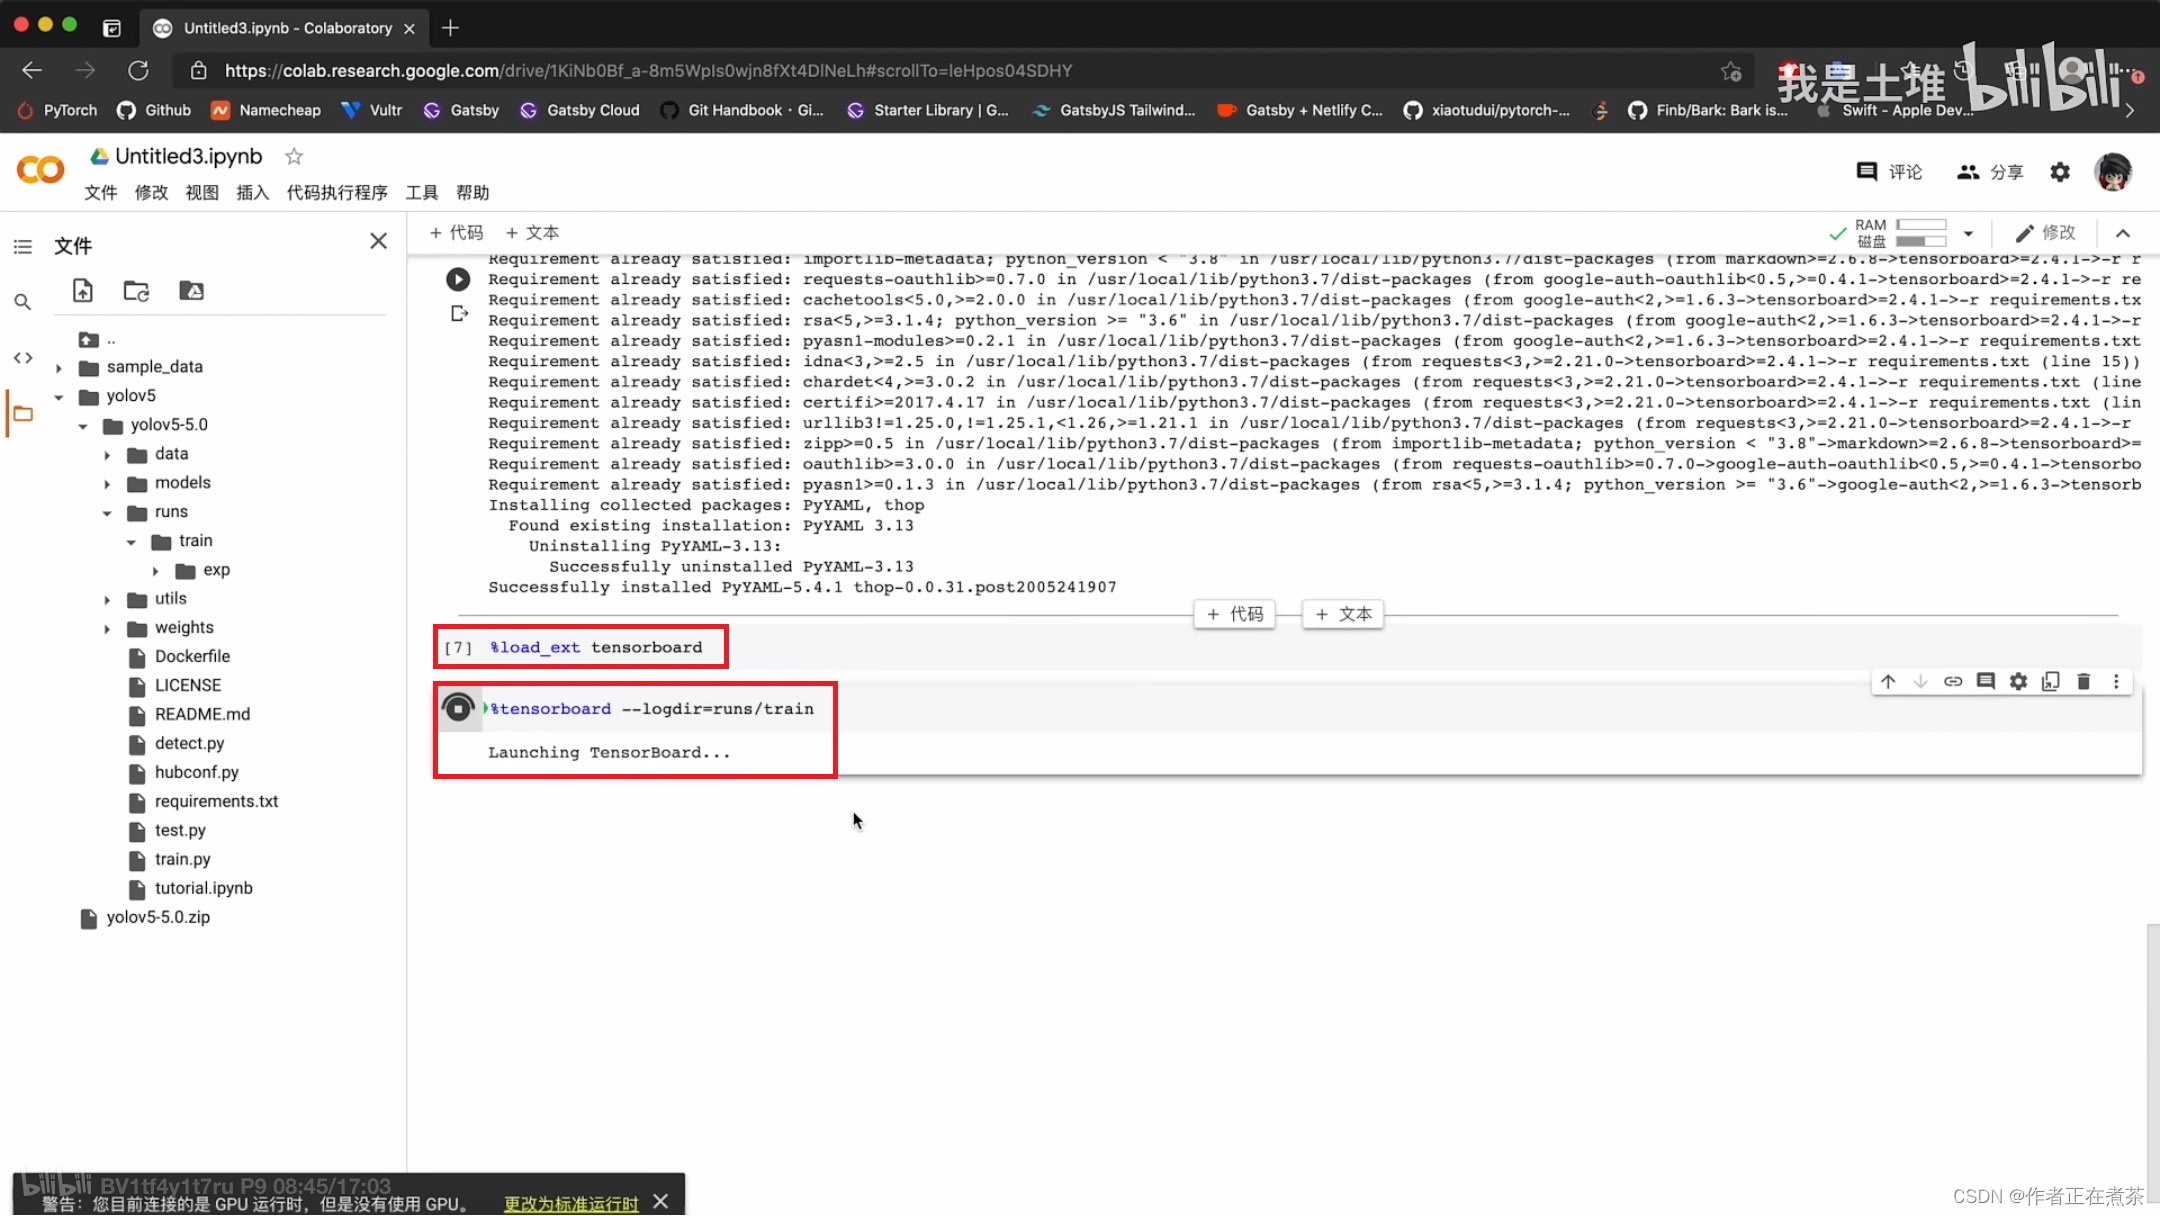Click the mount Google Drive icon
Viewport: 2160px width, 1216px height.
tap(191, 291)
